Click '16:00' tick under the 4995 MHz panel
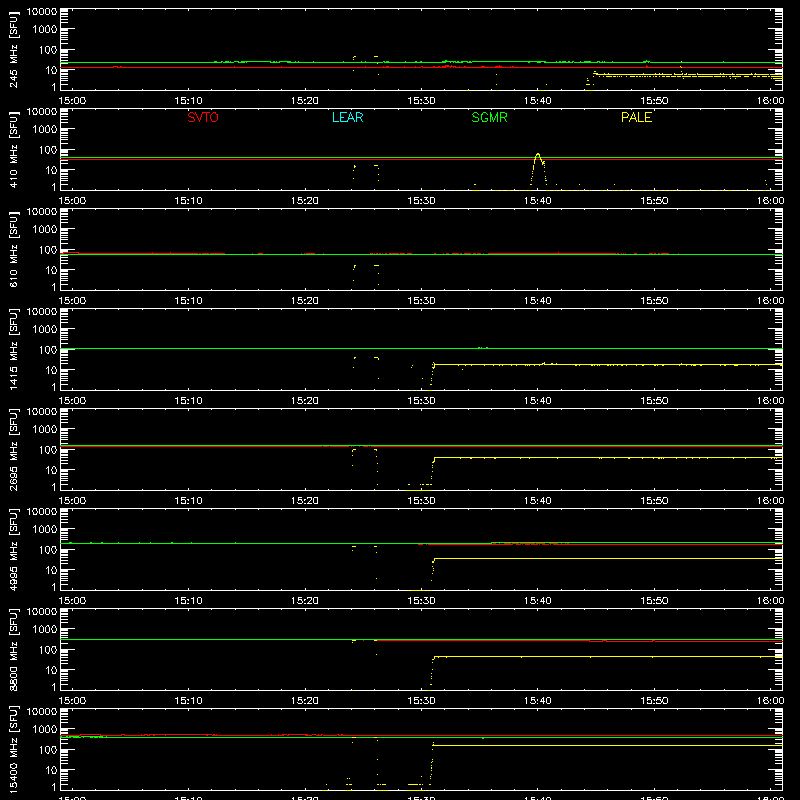This screenshot has width=800, height=800. coord(770,601)
